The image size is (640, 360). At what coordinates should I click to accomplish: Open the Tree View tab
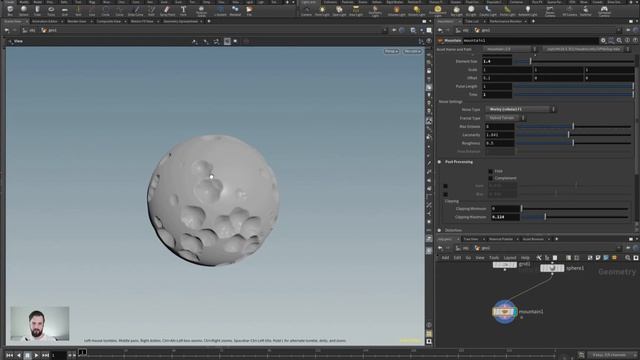click(x=471, y=239)
